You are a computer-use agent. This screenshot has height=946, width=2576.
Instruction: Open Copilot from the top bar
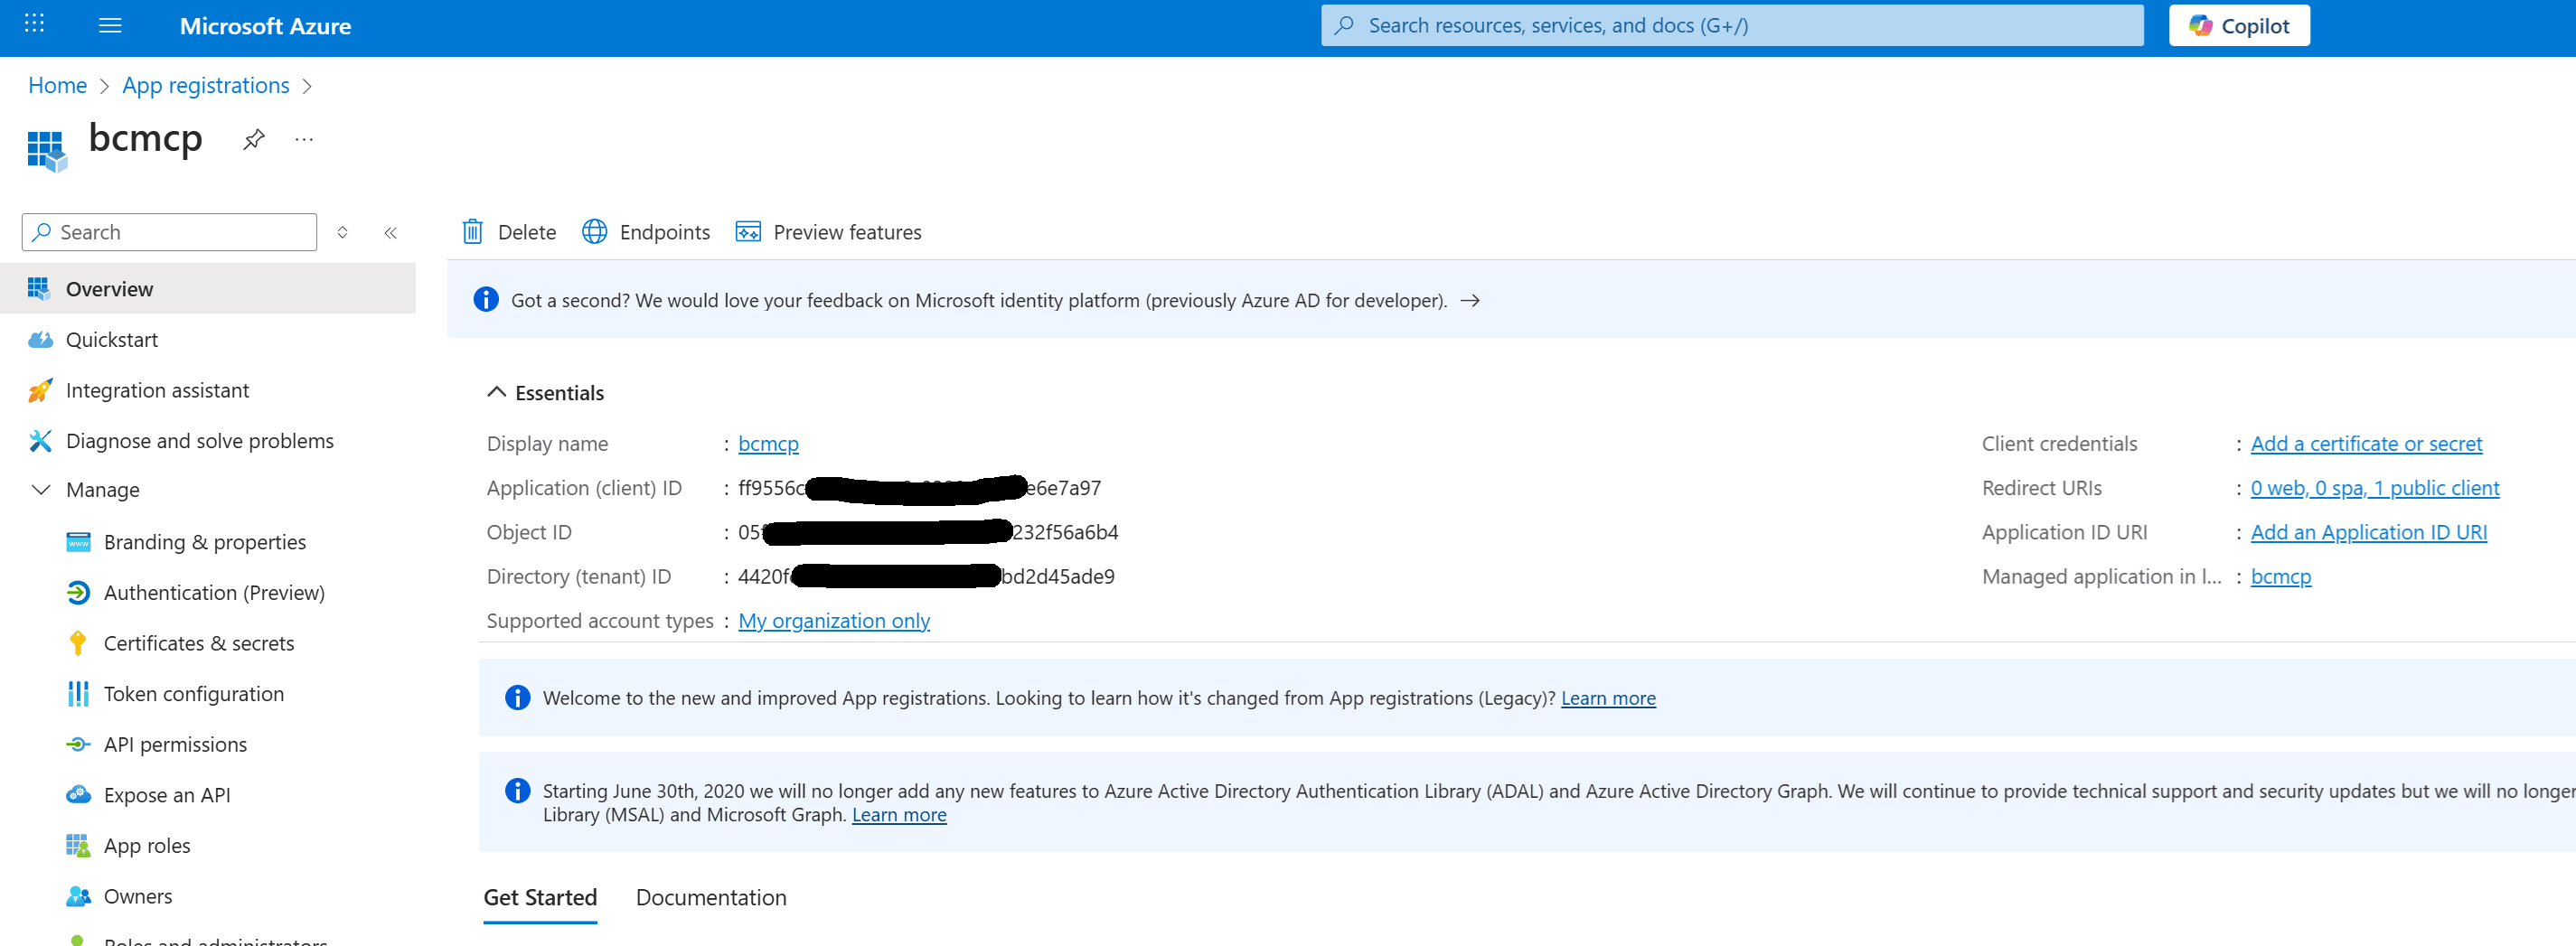click(2238, 25)
